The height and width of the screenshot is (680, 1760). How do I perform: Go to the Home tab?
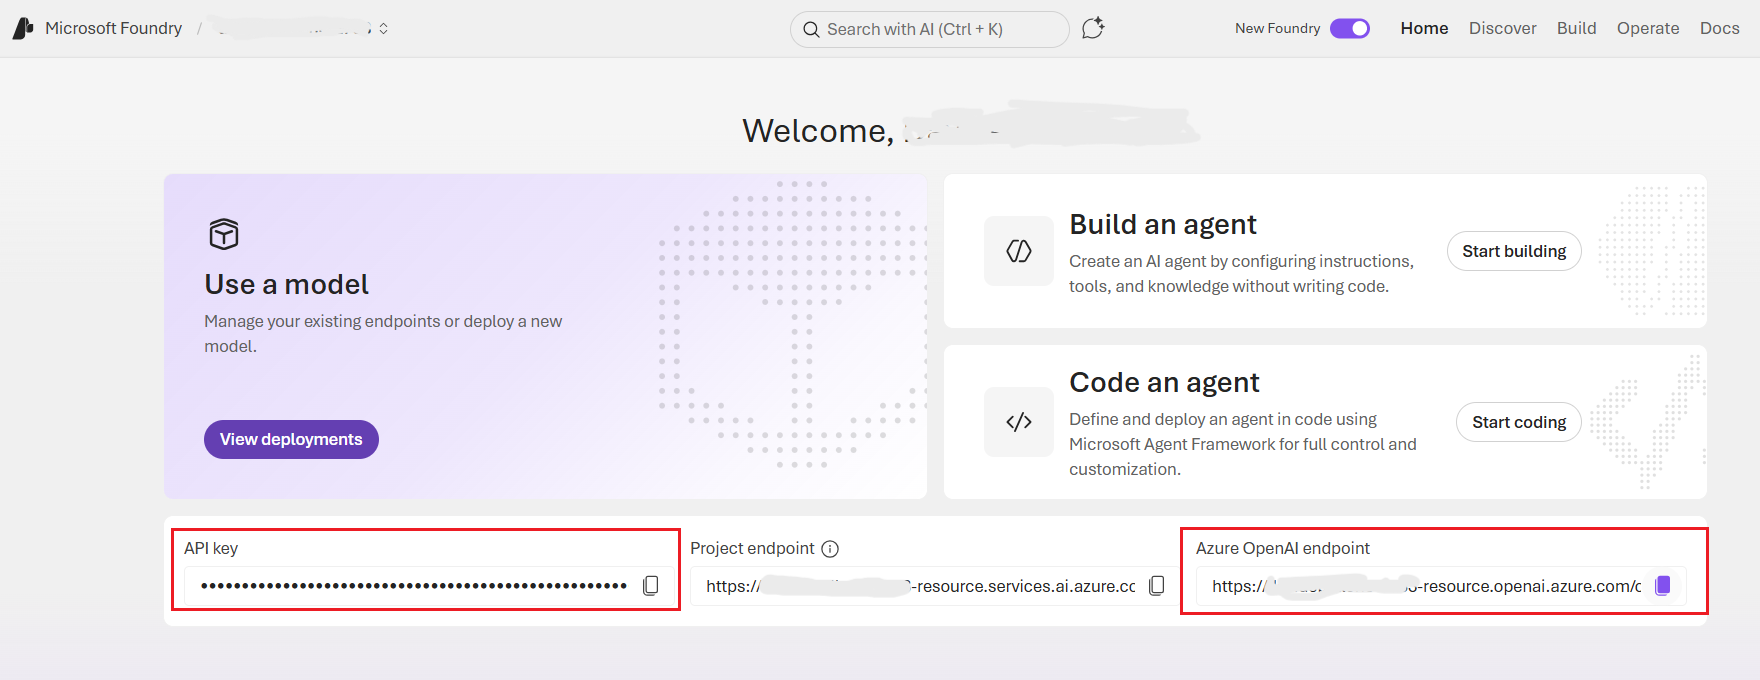point(1424,28)
